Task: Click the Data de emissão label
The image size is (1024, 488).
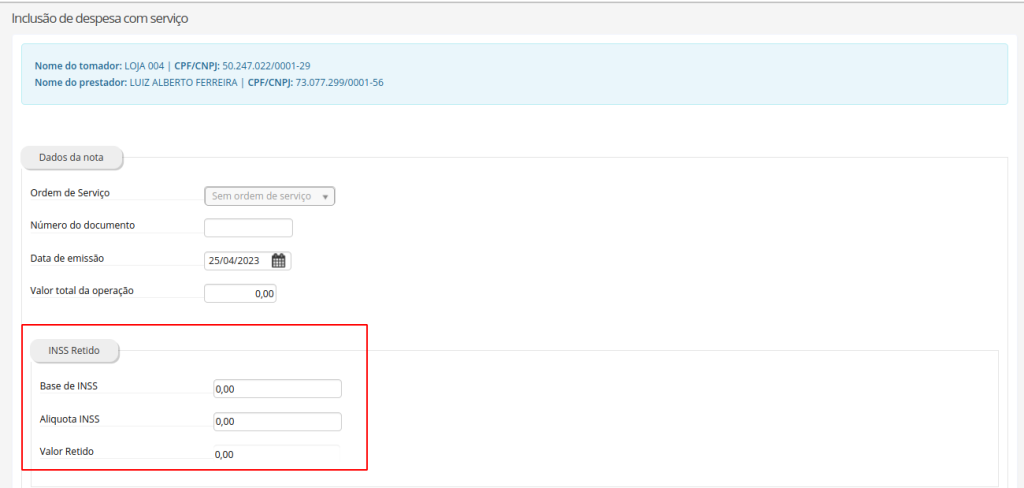Action: (x=67, y=258)
